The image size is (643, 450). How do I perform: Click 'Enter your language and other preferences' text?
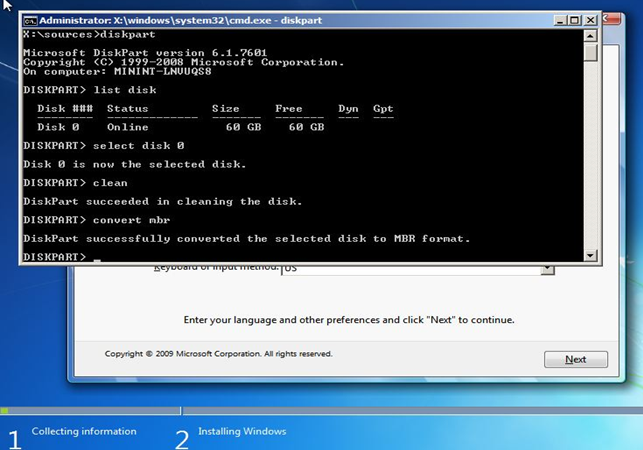pos(349,320)
